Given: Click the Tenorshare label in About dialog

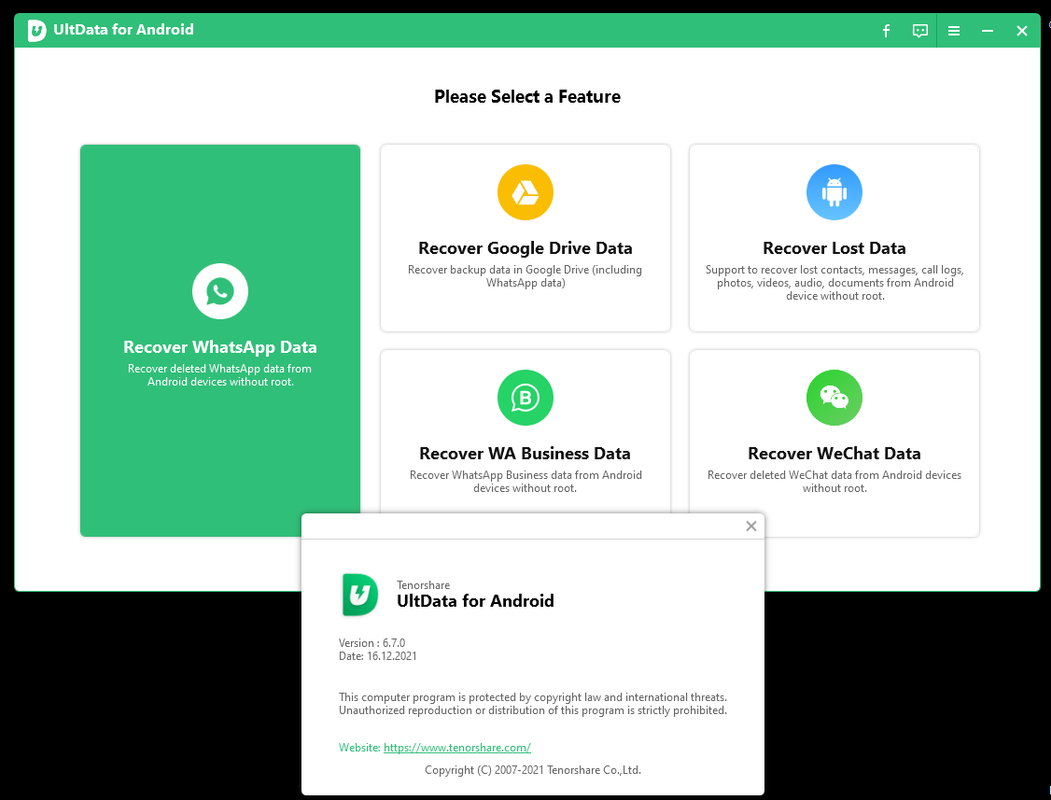Looking at the screenshot, I should (423, 585).
